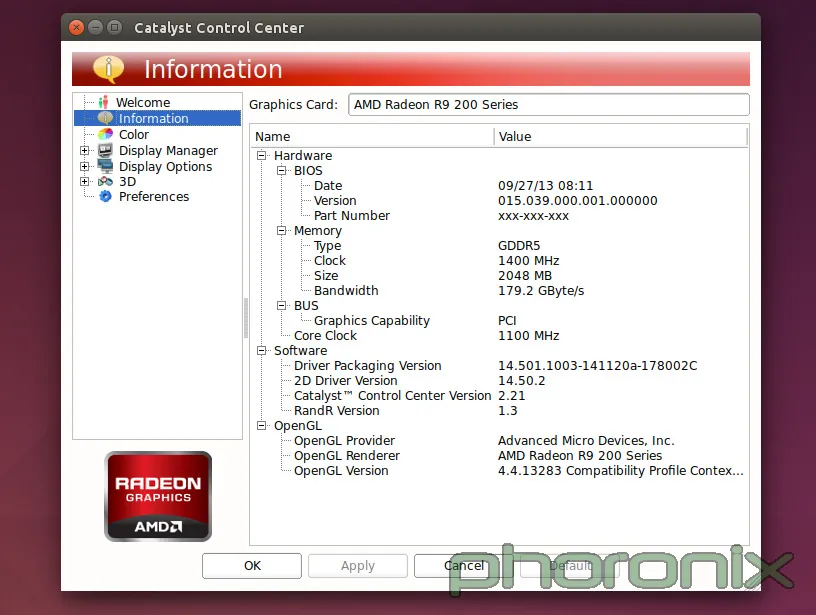Collapse the Hardware section
The image size is (816, 615).
click(x=262, y=156)
